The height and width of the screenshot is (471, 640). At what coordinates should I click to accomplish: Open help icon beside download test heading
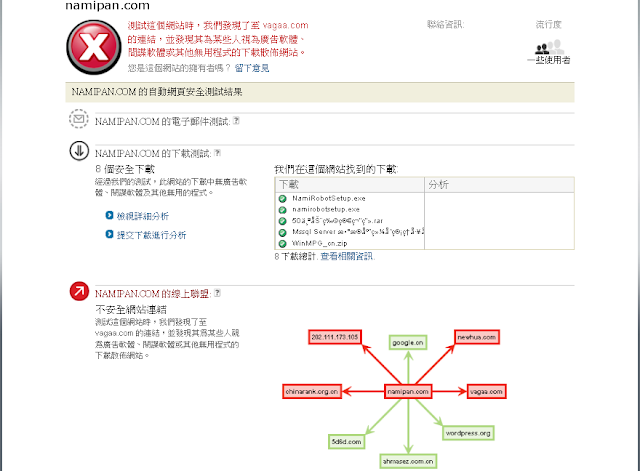click(217, 153)
